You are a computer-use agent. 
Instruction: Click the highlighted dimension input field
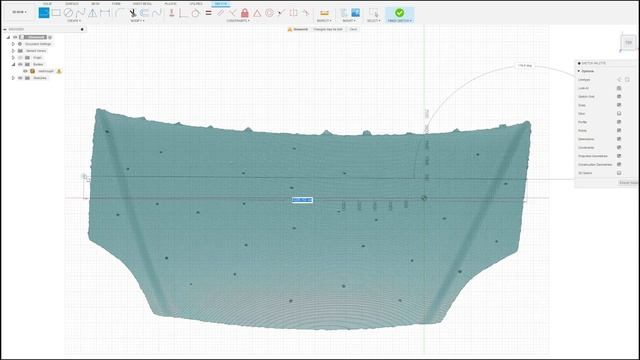tap(302, 200)
